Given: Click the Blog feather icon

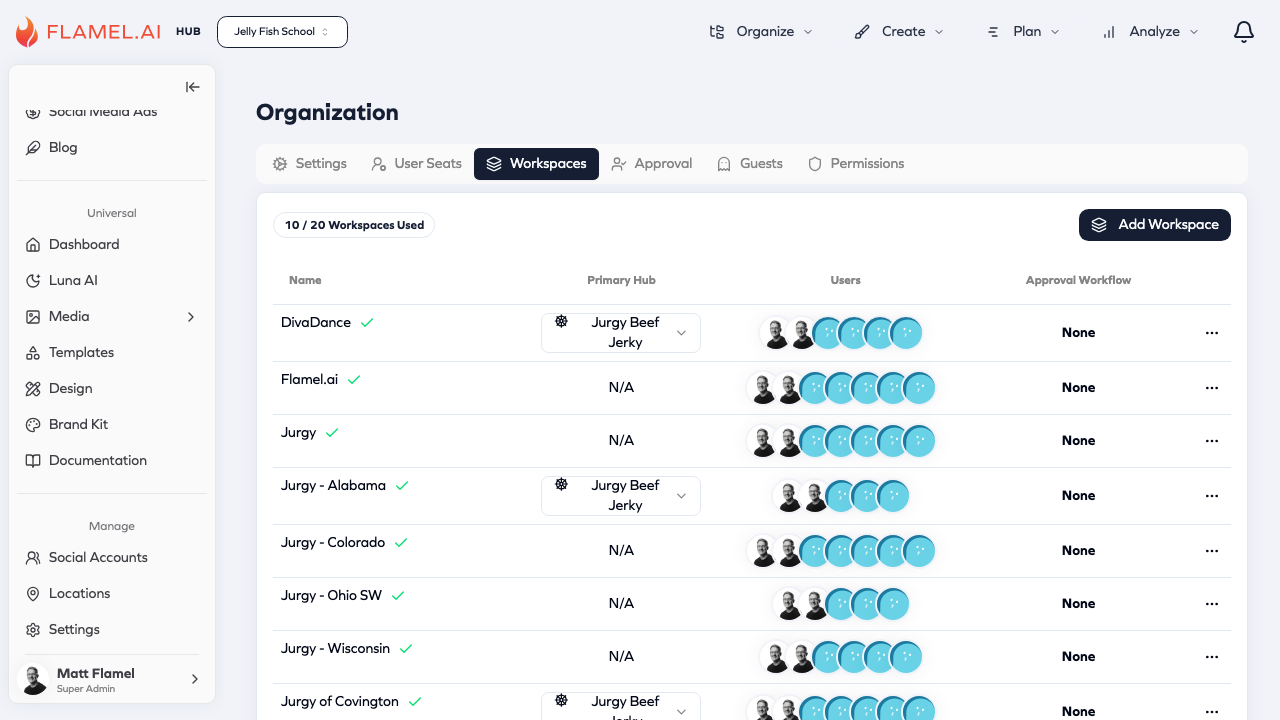Looking at the screenshot, I should 33,147.
